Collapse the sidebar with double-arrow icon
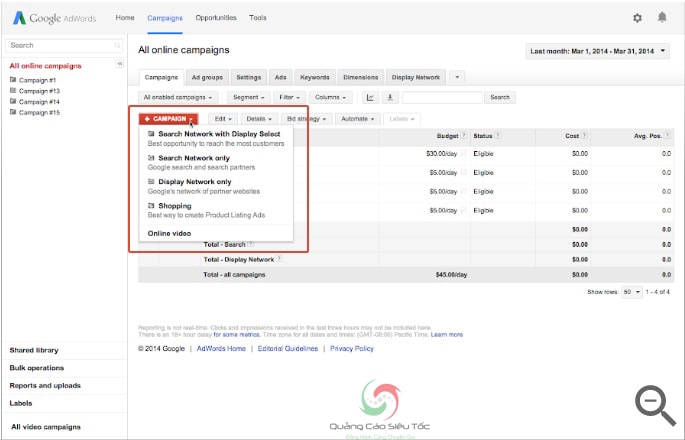Screen dimensions: 685x440 click(120, 64)
